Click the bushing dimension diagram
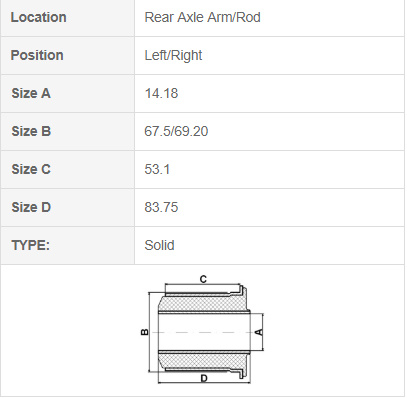This screenshot has height=398, width=407. (x=202, y=329)
